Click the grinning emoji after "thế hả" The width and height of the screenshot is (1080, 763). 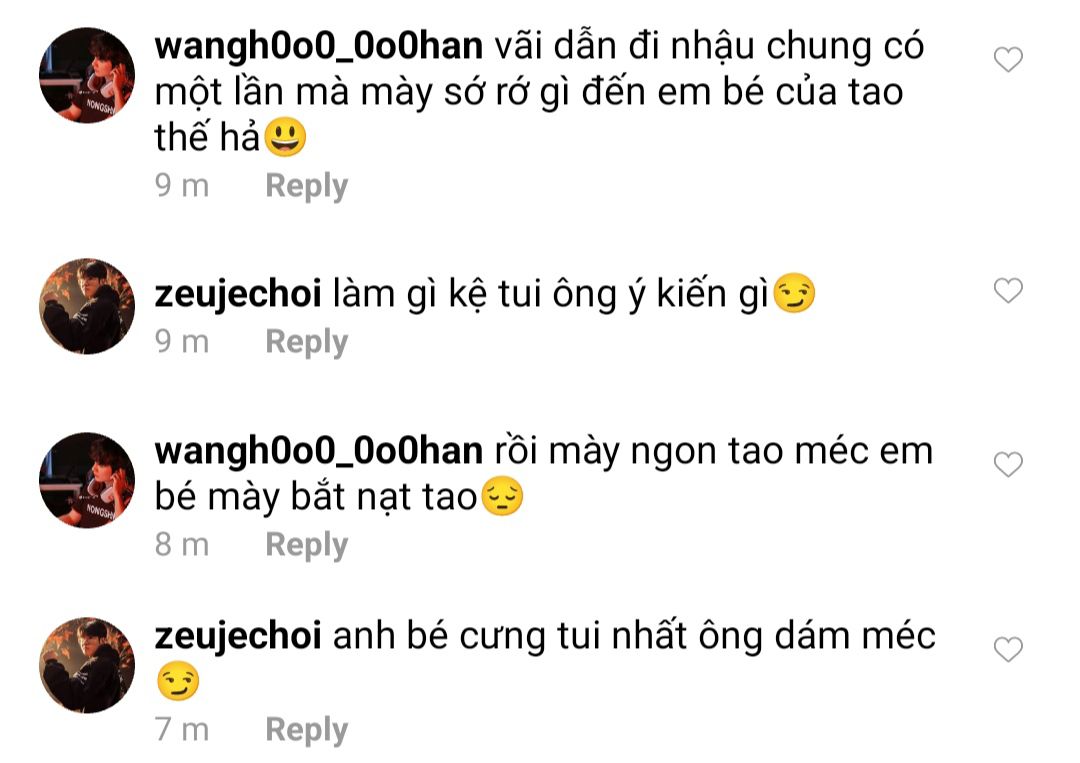285,136
